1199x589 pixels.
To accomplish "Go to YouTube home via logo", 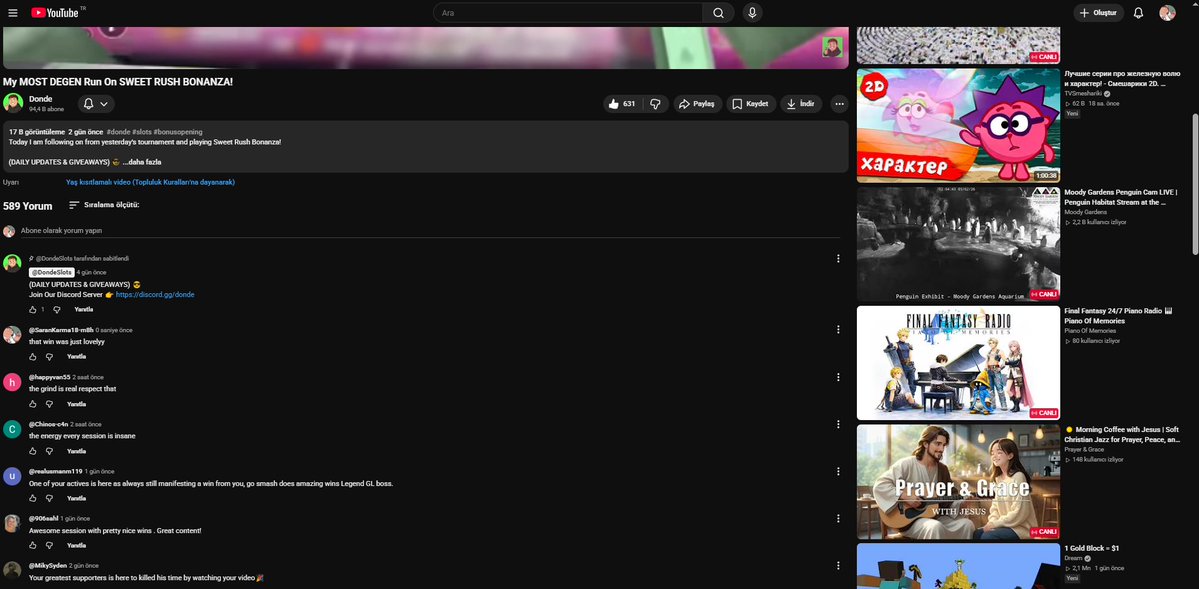I will [55, 13].
